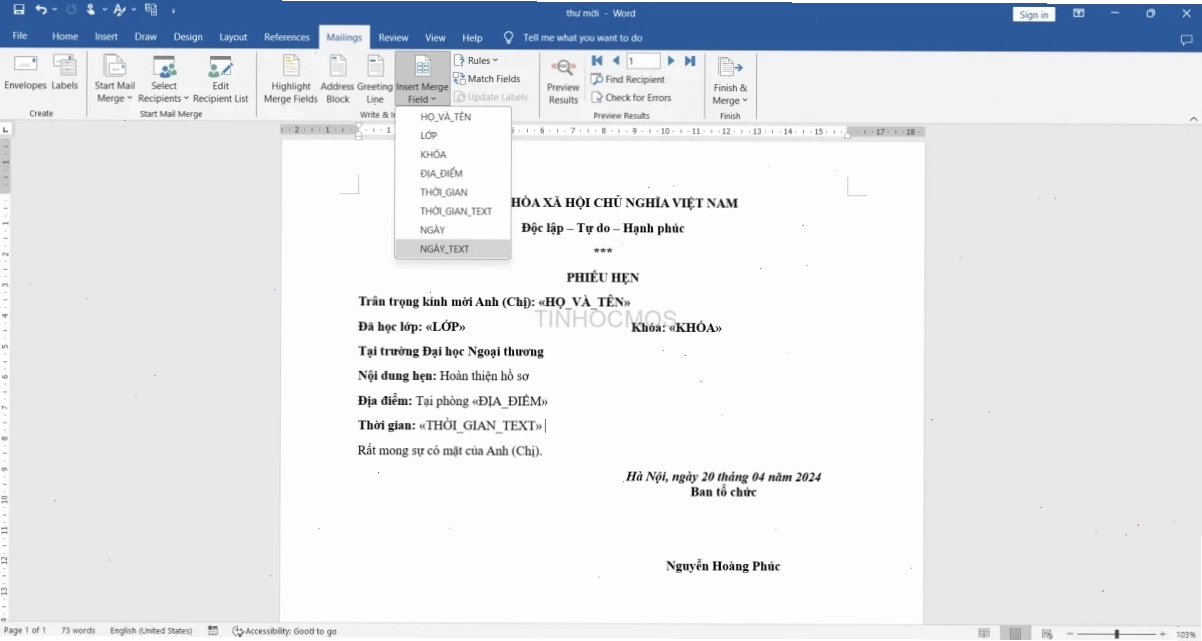Screen dimensions: 1202x641
Task: Select NGÀY merge field from list
Action: click(x=453, y=230)
